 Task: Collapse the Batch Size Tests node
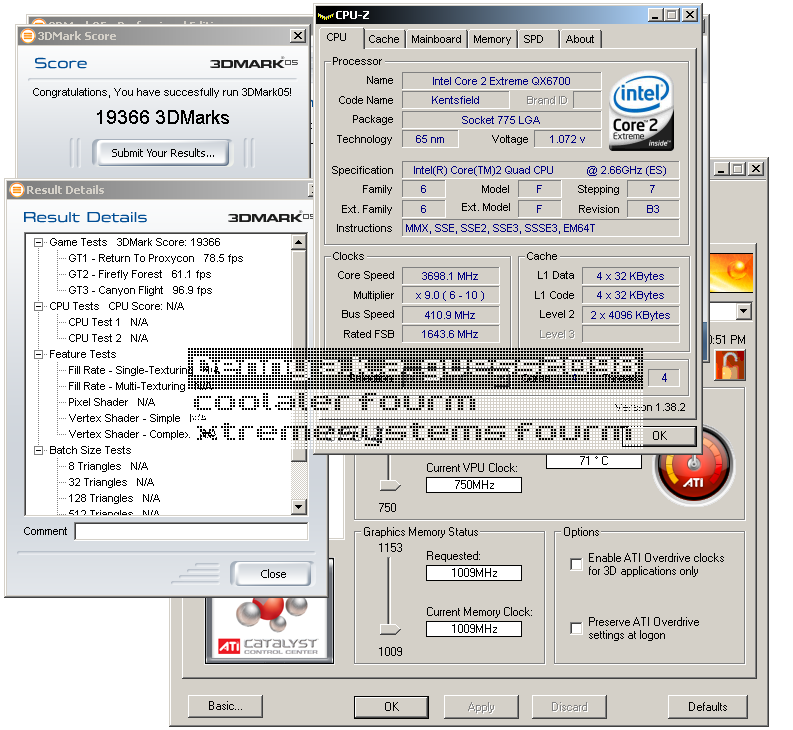click(x=39, y=450)
